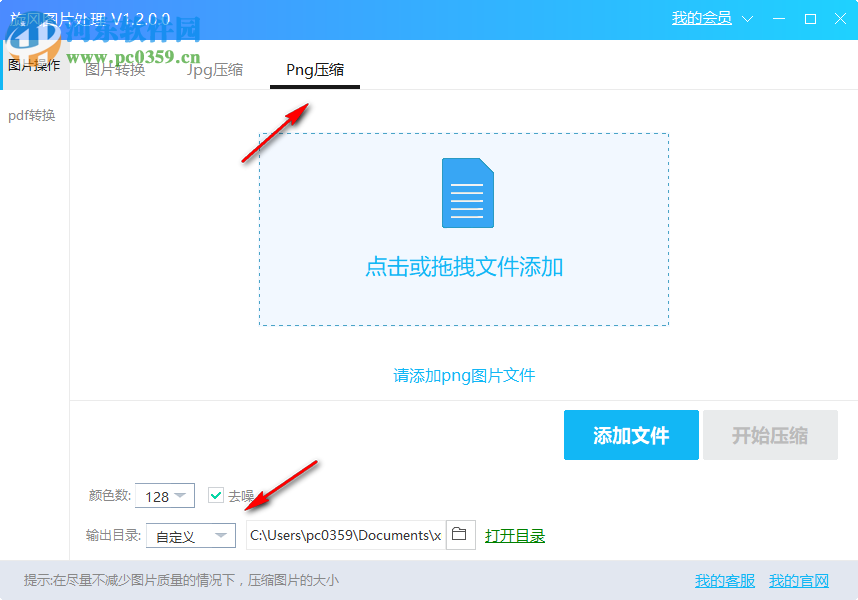Open the output folder via 打开目录 link
Viewport: 858px width, 600px height.
click(x=515, y=535)
